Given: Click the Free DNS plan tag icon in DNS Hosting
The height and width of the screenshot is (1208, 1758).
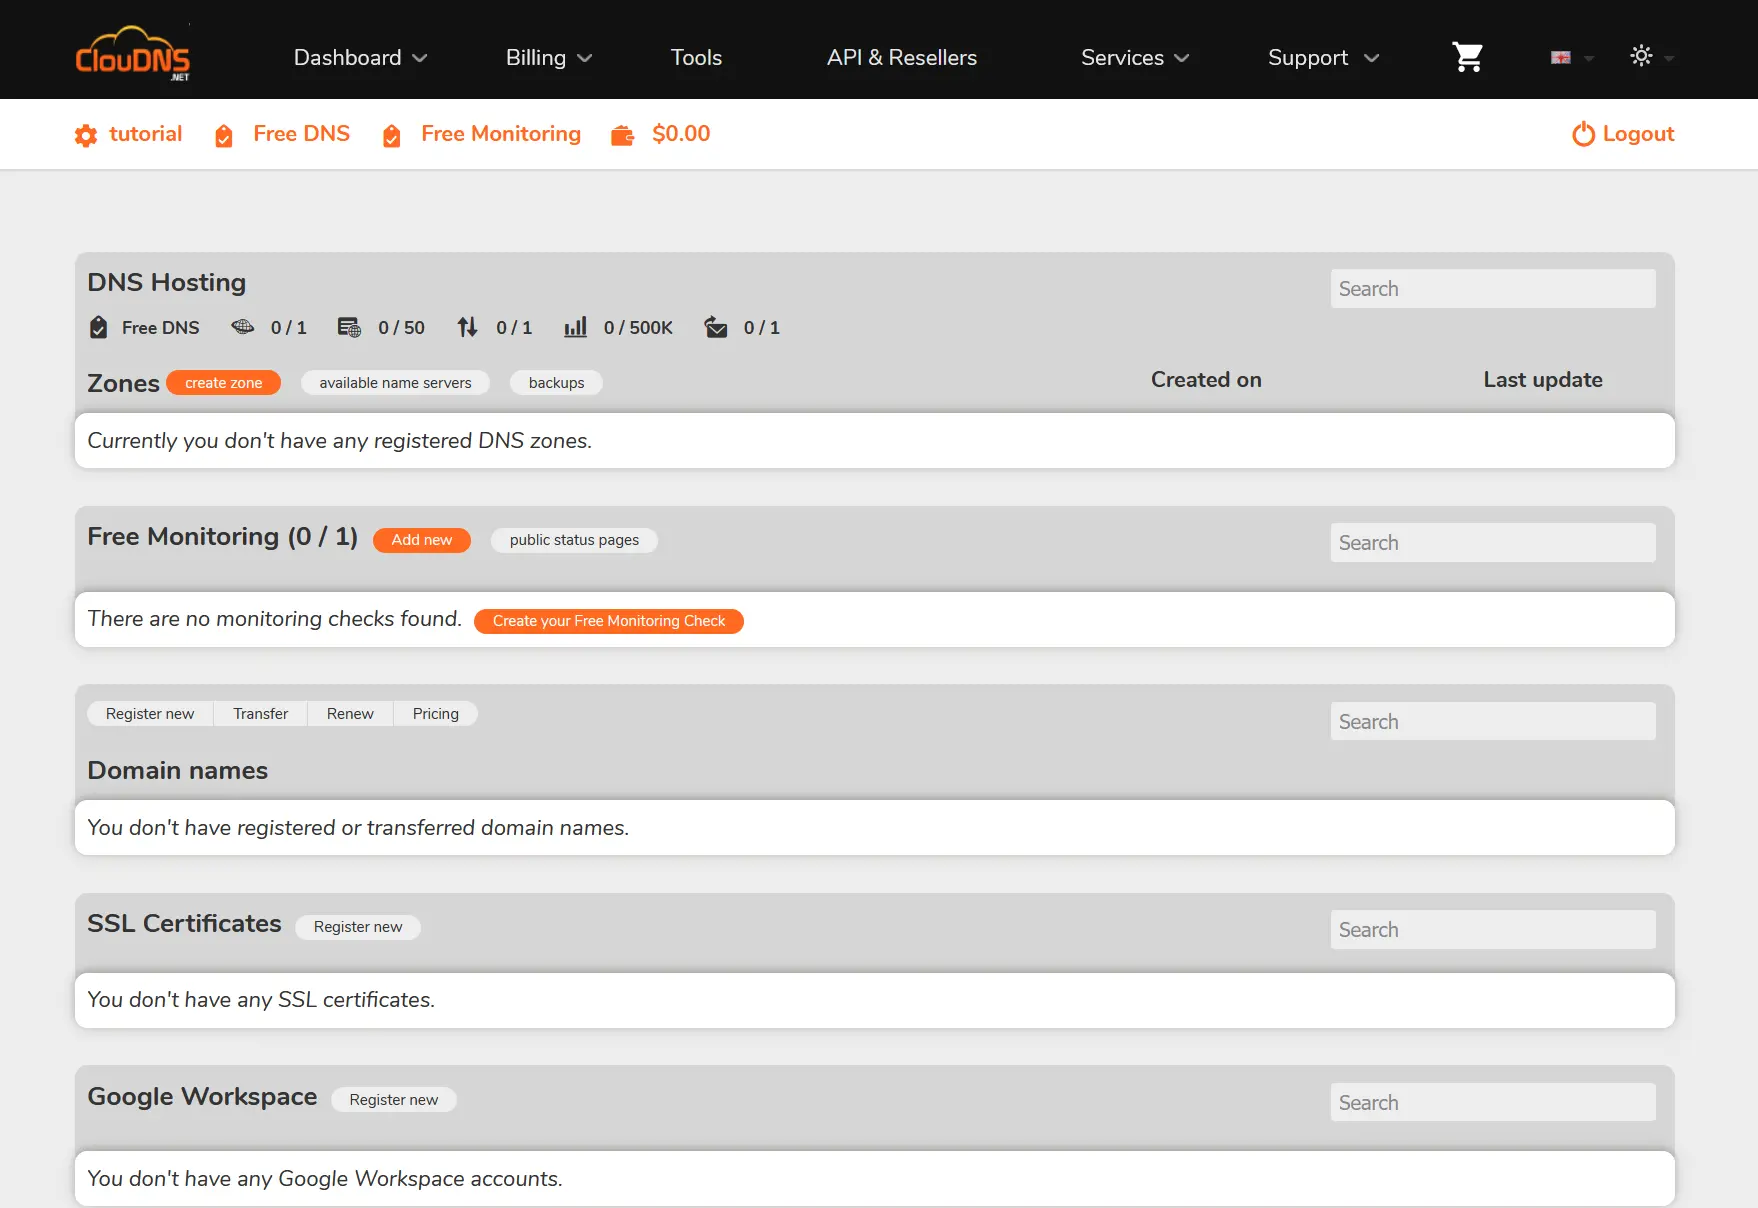Looking at the screenshot, I should [x=98, y=327].
